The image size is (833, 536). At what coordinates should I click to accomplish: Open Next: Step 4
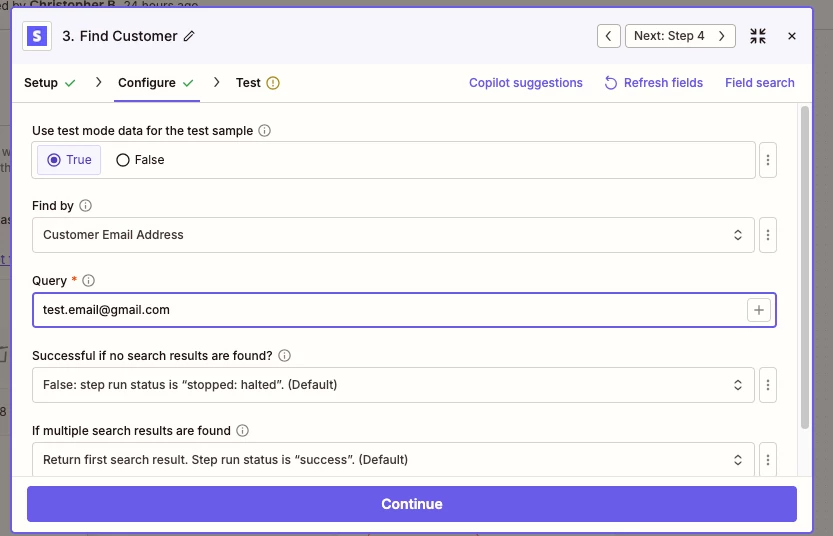680,36
